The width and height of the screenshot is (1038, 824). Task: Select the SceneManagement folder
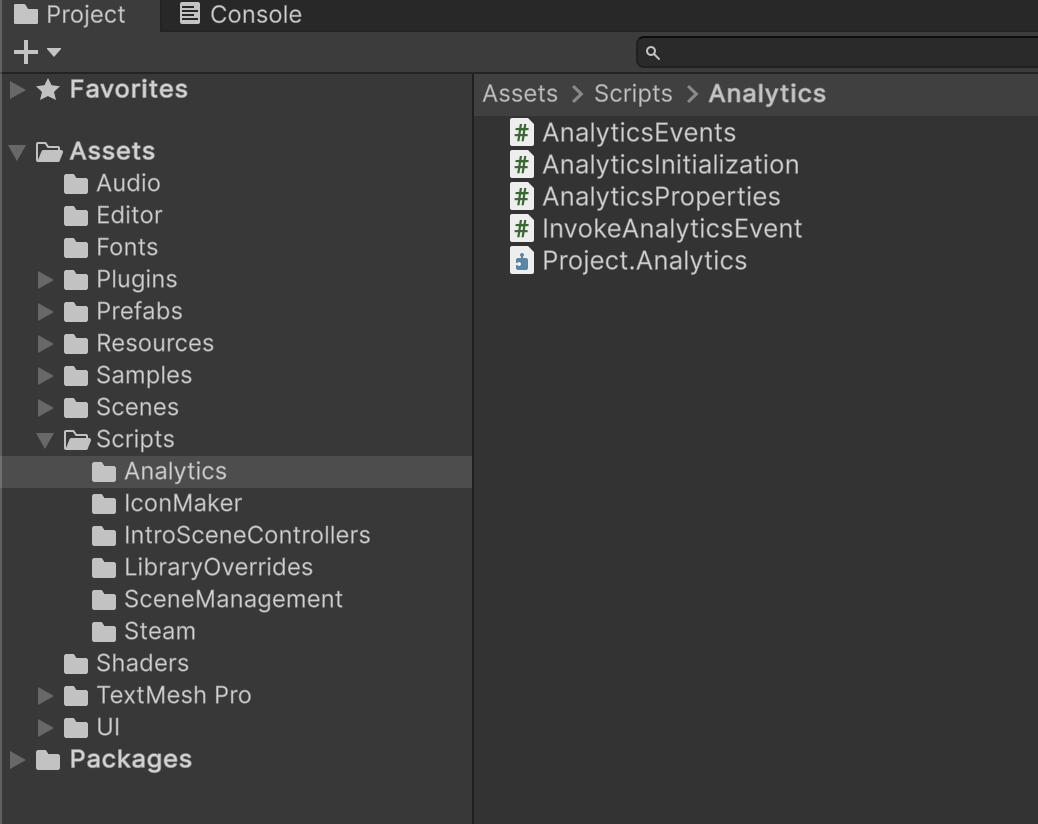pyautogui.click(x=232, y=599)
